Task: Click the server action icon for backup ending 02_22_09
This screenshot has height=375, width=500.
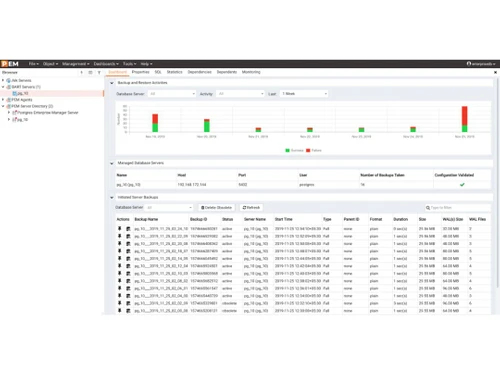Action: [128, 236]
